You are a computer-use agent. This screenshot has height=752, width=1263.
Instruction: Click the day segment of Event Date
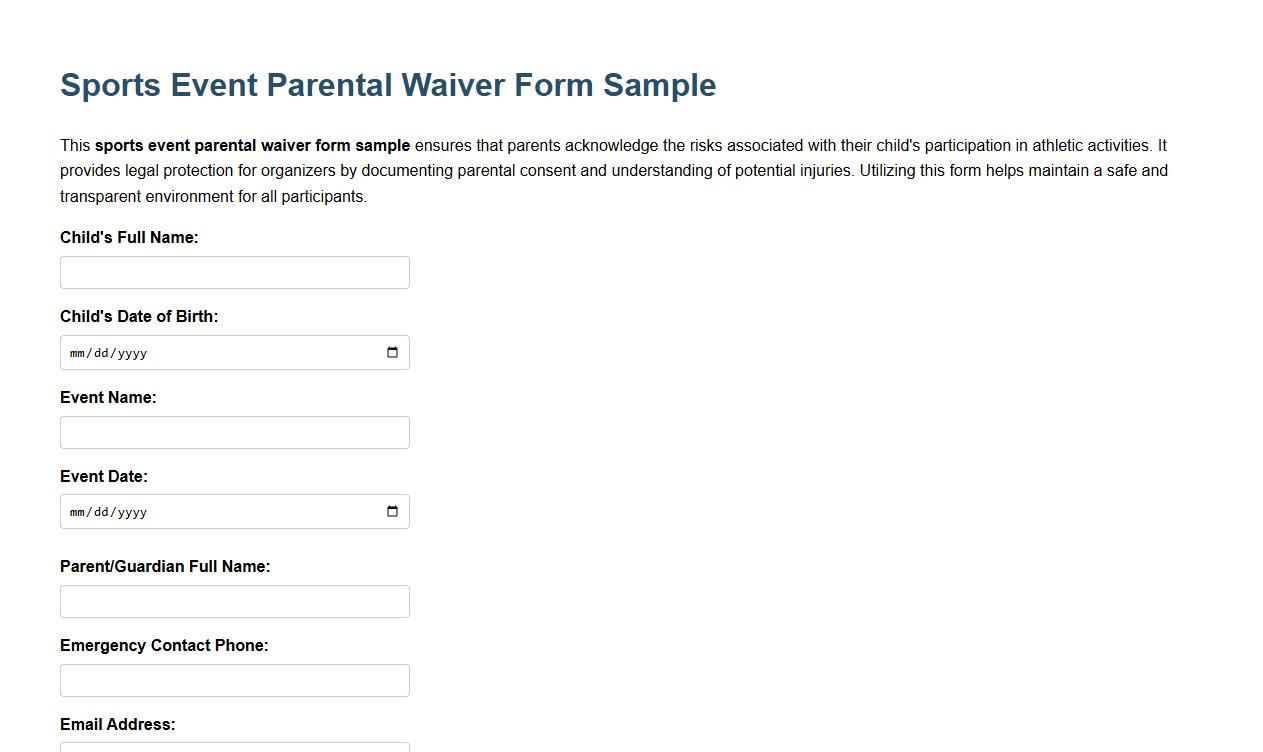point(99,511)
